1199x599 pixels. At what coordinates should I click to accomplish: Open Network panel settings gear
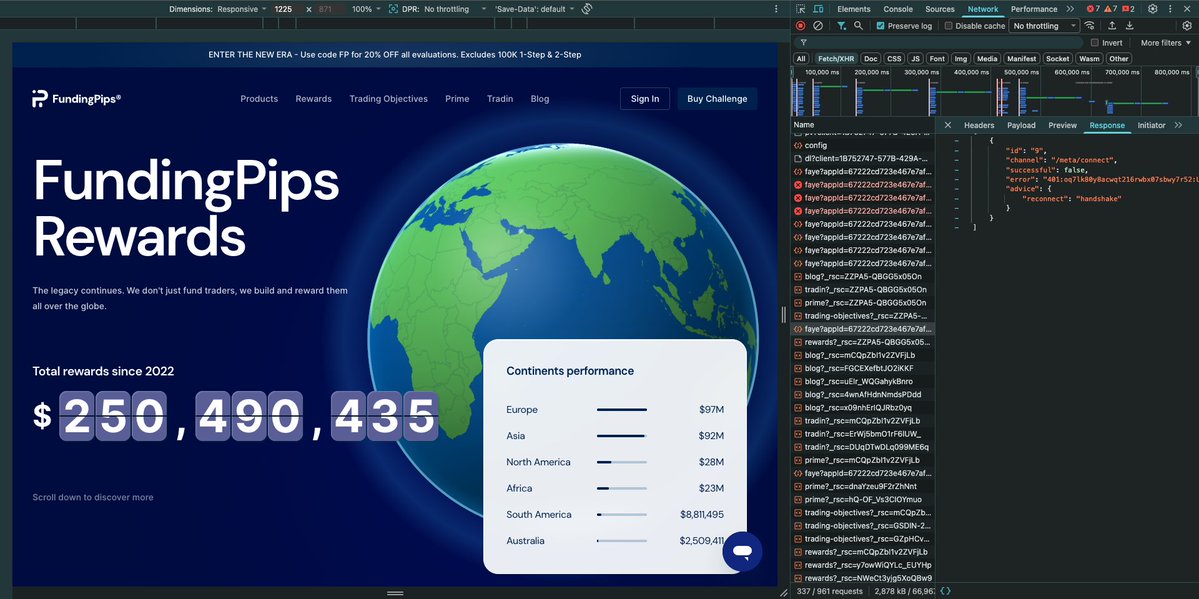[x=1187, y=26]
